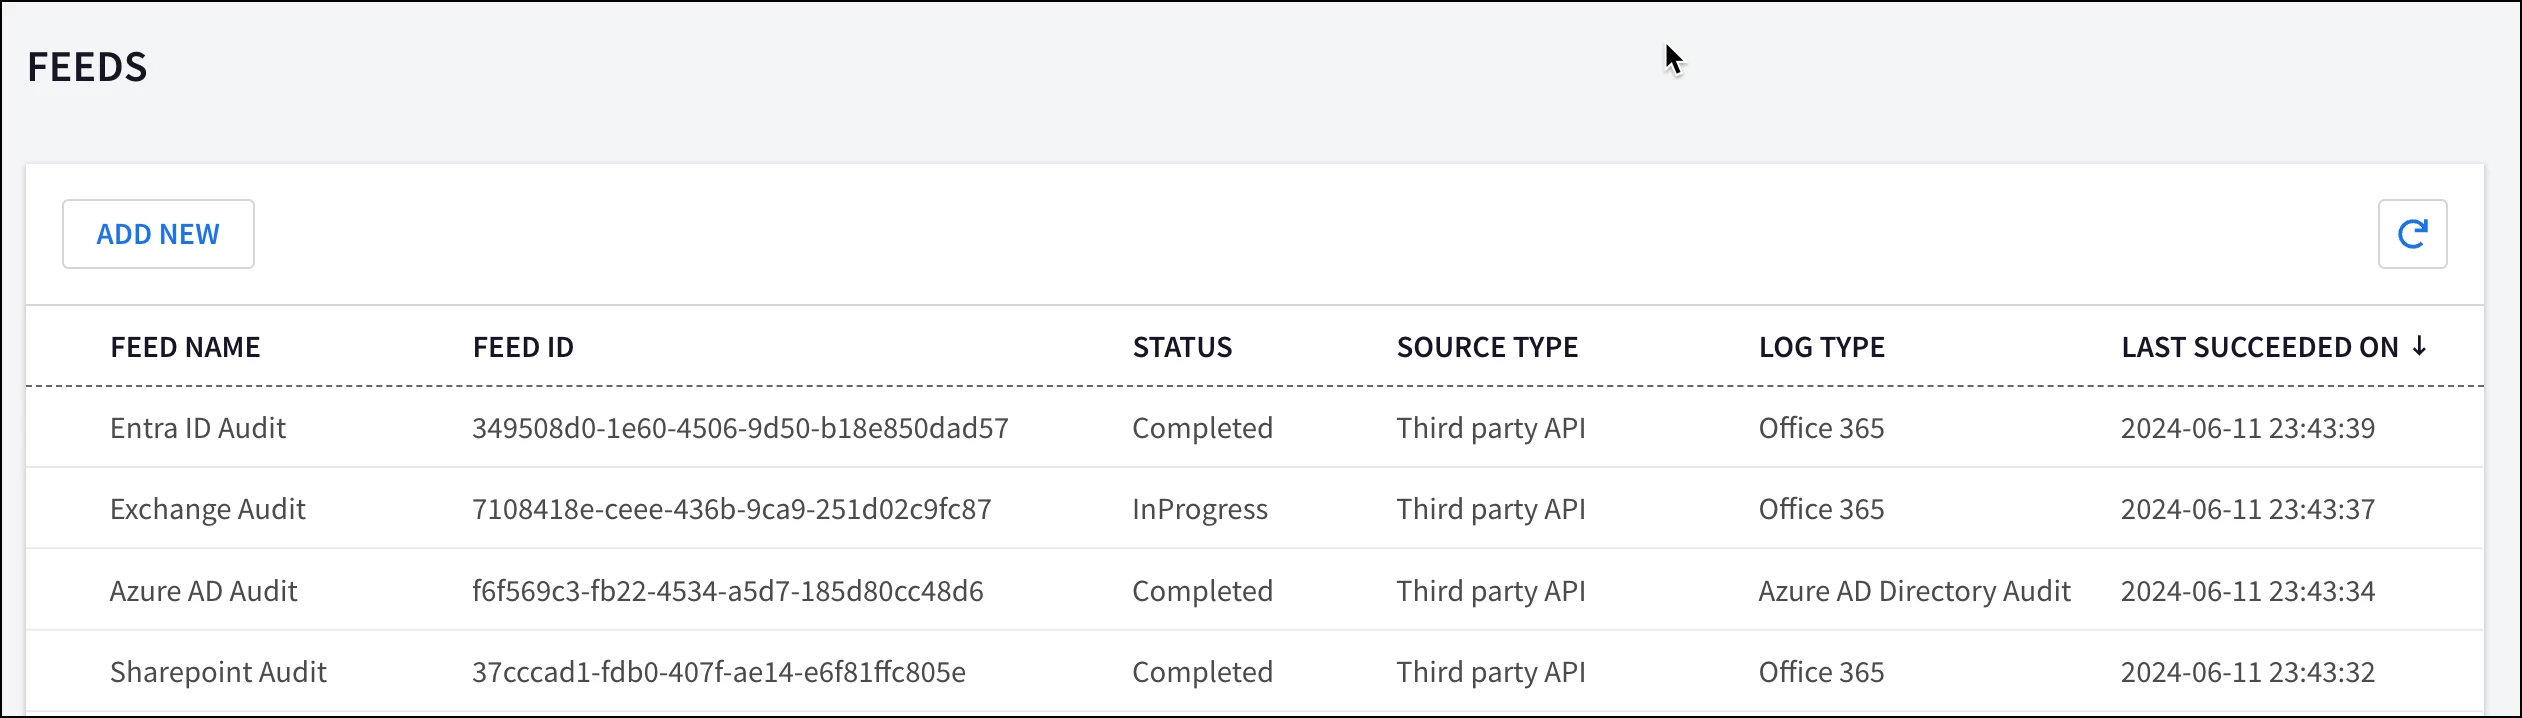Click the FEEDS page heading

click(x=87, y=67)
